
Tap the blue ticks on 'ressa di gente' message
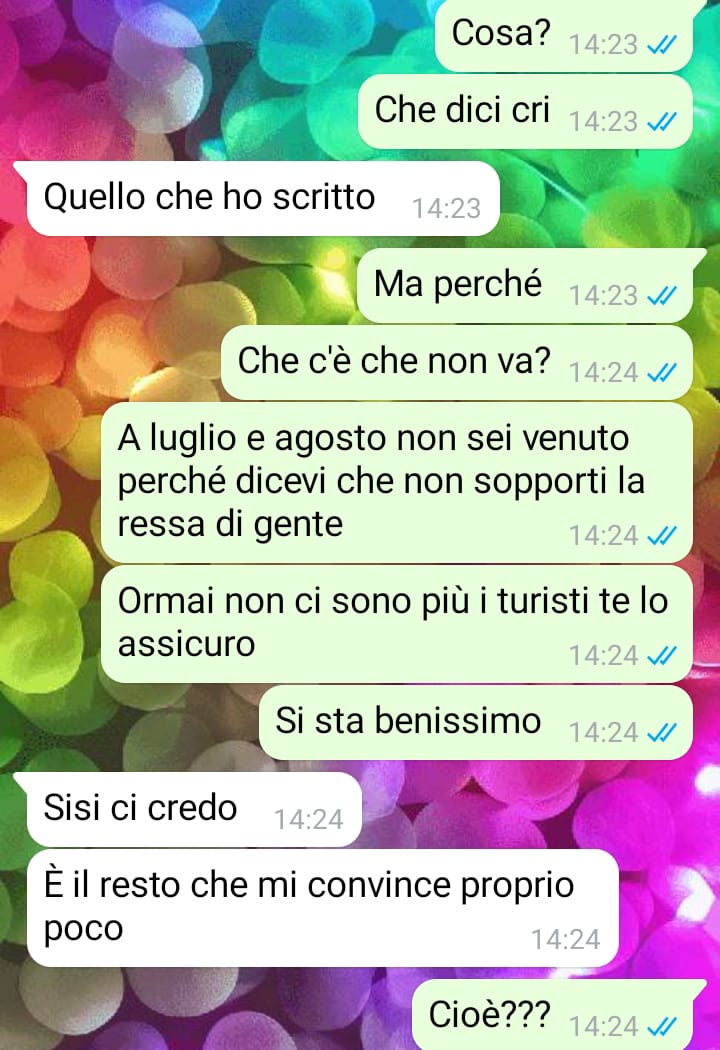(662, 536)
